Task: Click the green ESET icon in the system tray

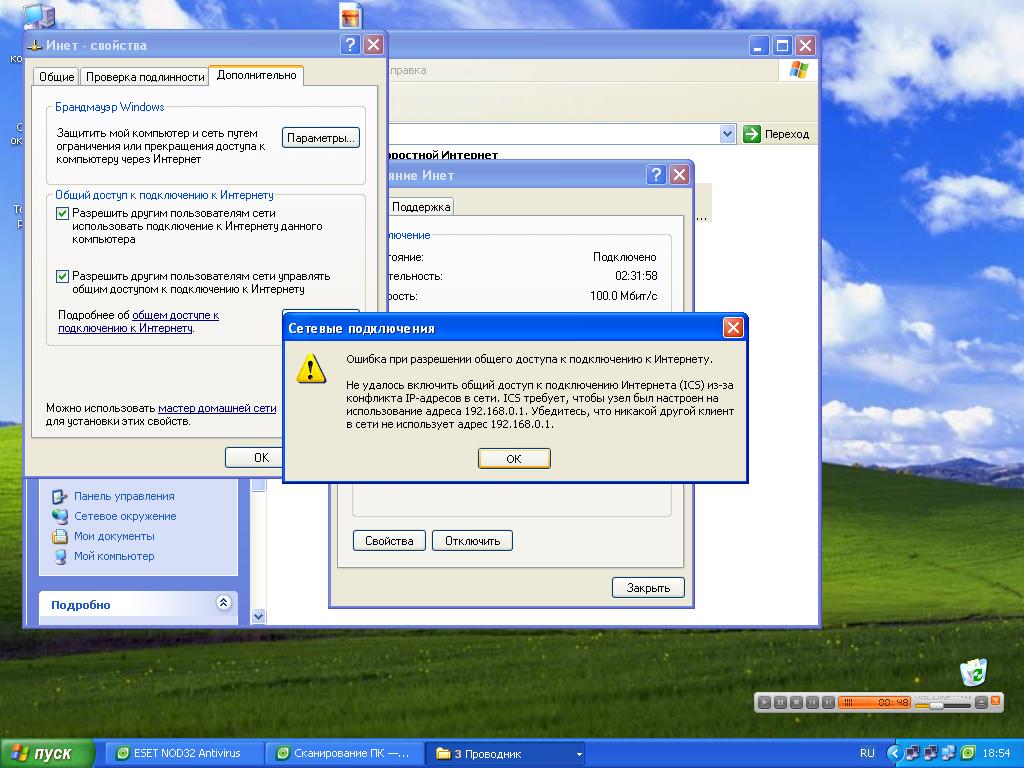Action: pos(968,753)
